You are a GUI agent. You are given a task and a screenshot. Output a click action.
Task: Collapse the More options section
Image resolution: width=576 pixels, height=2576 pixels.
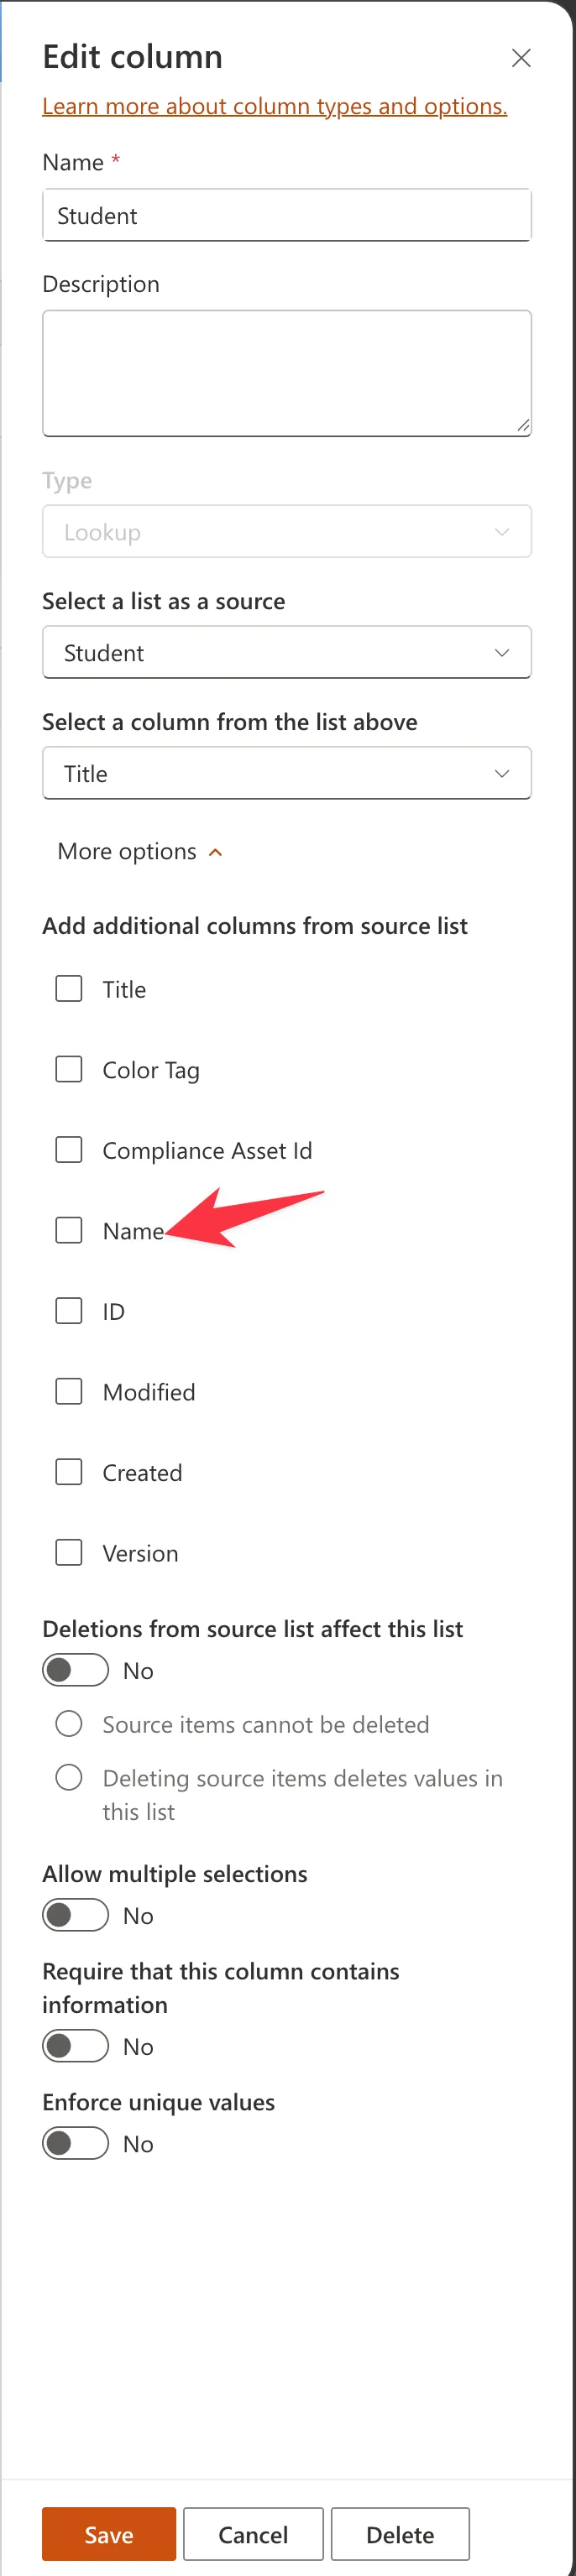(x=139, y=852)
